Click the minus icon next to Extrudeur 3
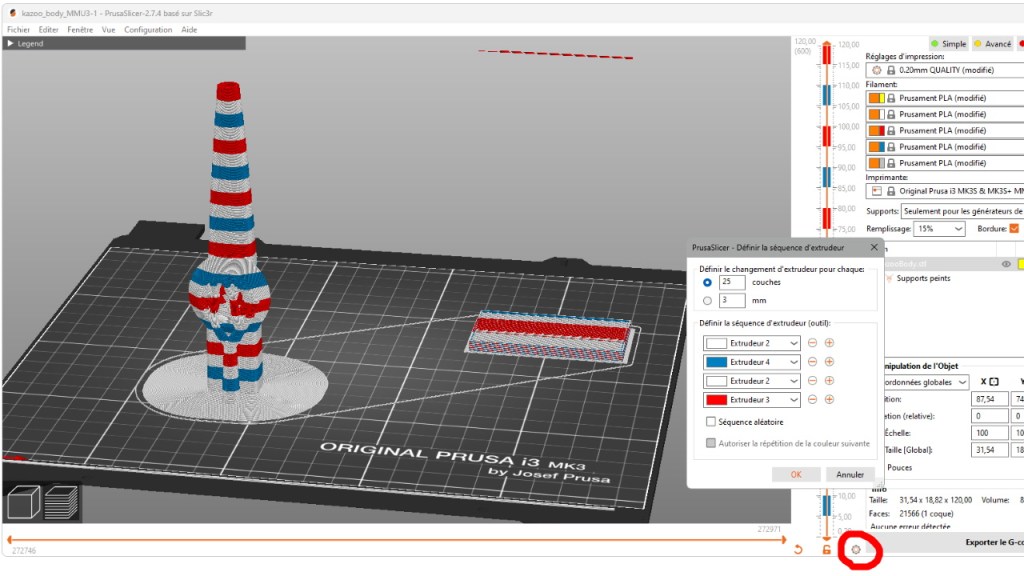Screen dimensions: 1024x576 812,400
